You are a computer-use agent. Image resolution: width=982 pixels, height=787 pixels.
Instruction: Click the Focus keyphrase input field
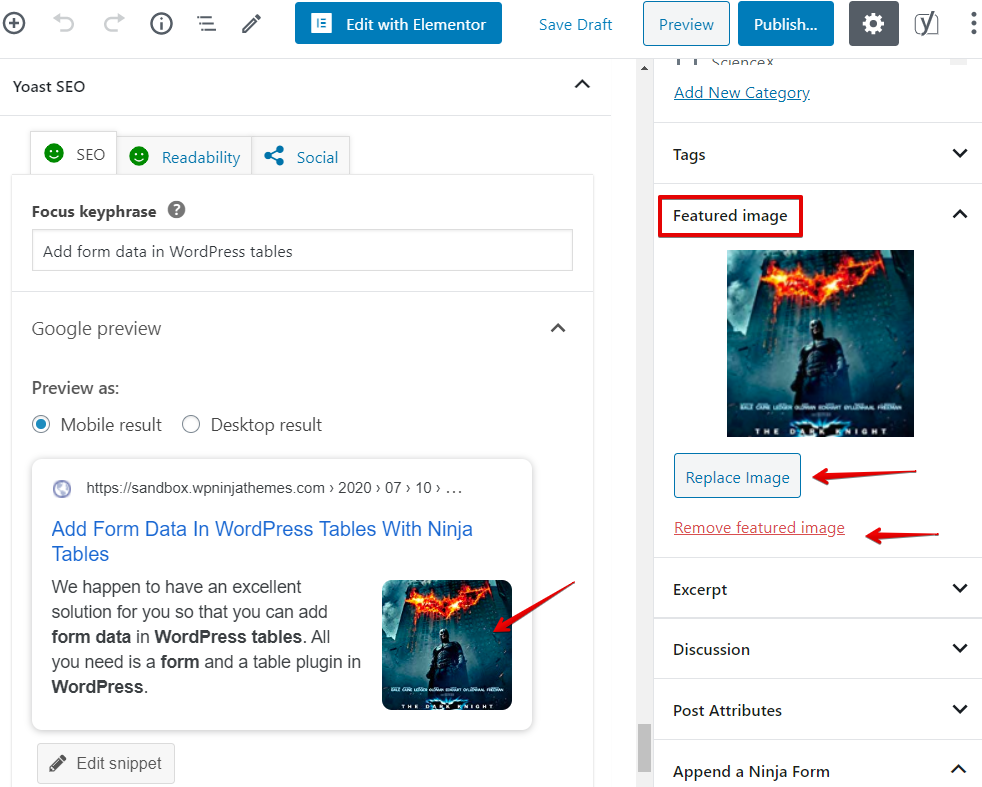click(302, 250)
